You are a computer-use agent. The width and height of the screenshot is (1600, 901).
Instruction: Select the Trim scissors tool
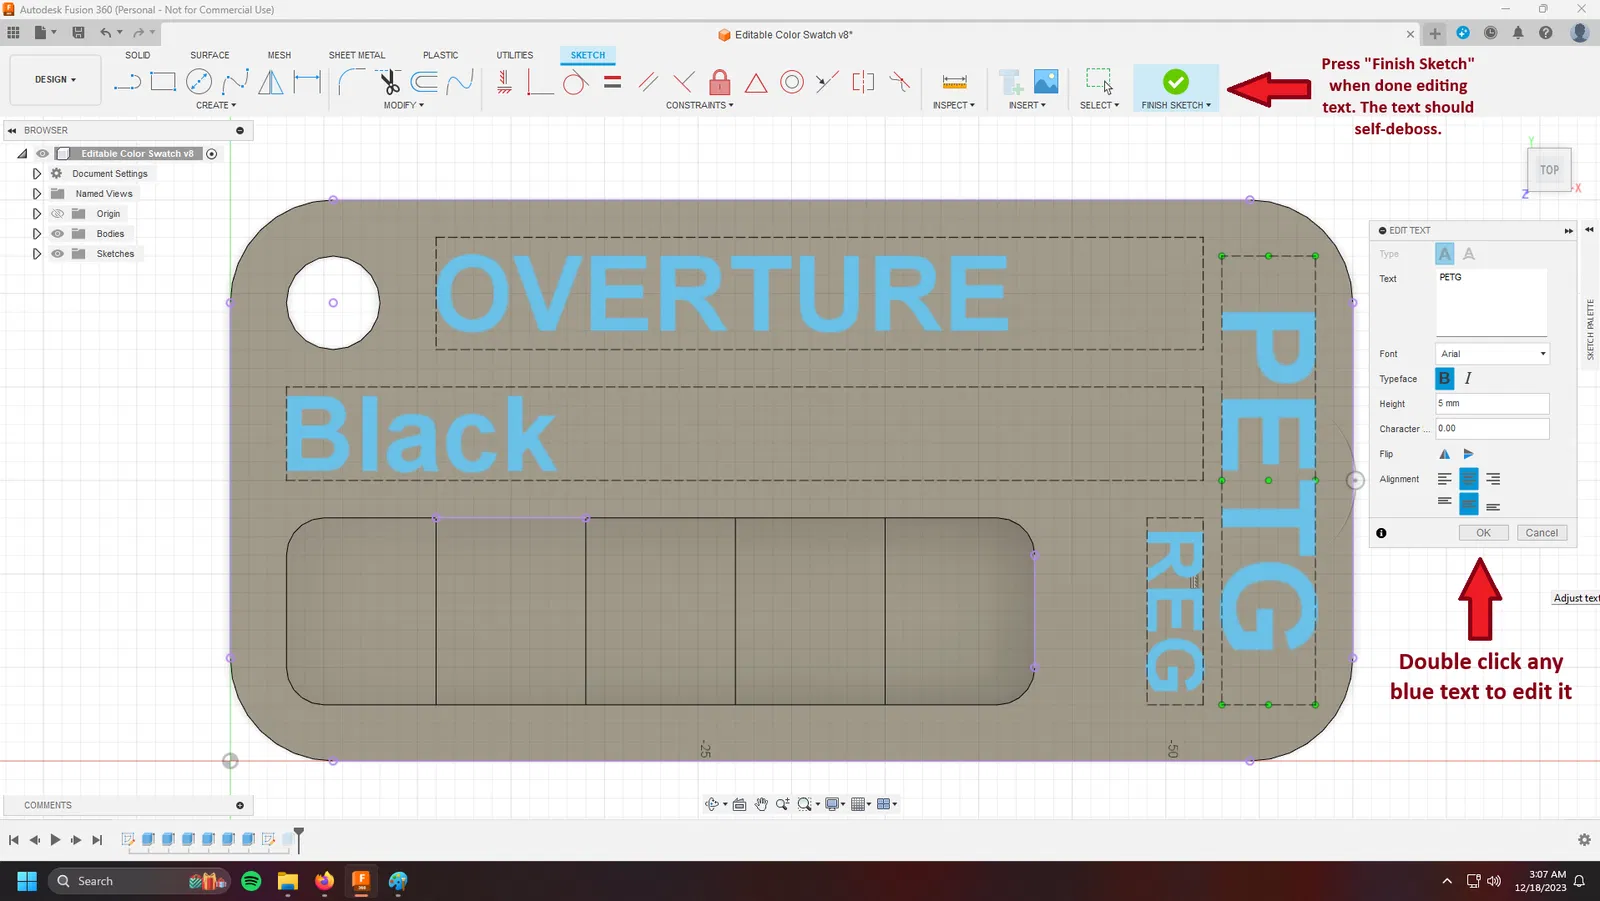point(389,81)
